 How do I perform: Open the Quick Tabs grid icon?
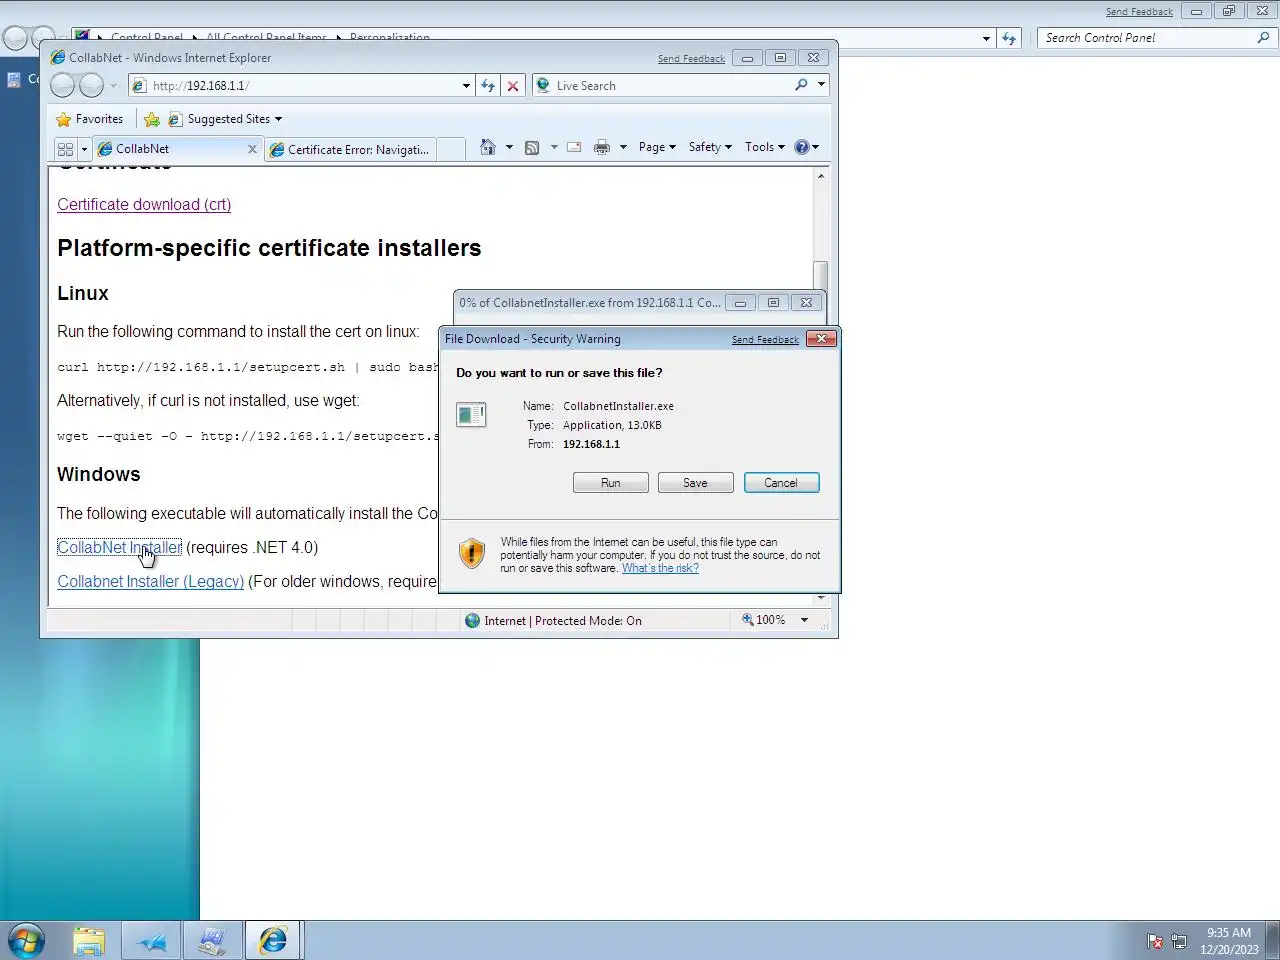coord(65,149)
